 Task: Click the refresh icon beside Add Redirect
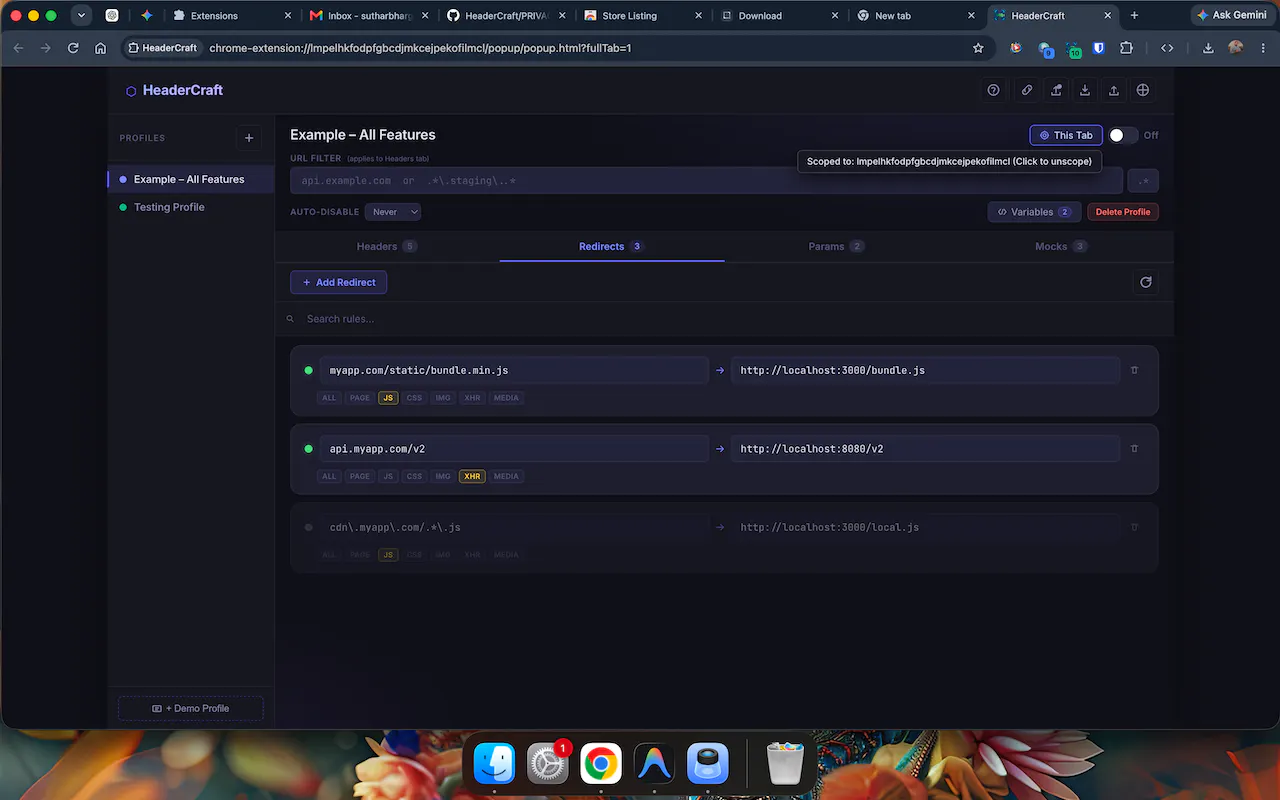pos(1146,282)
